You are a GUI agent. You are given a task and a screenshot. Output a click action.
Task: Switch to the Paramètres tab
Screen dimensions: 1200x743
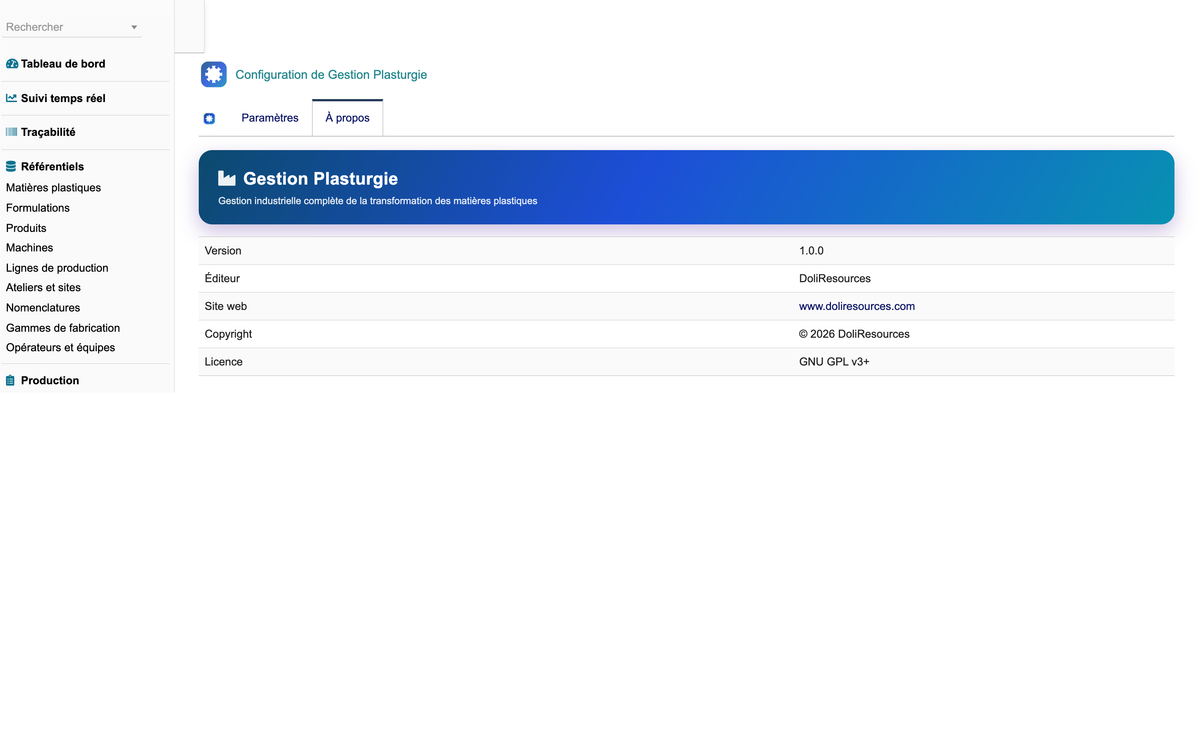pyautogui.click(x=270, y=118)
